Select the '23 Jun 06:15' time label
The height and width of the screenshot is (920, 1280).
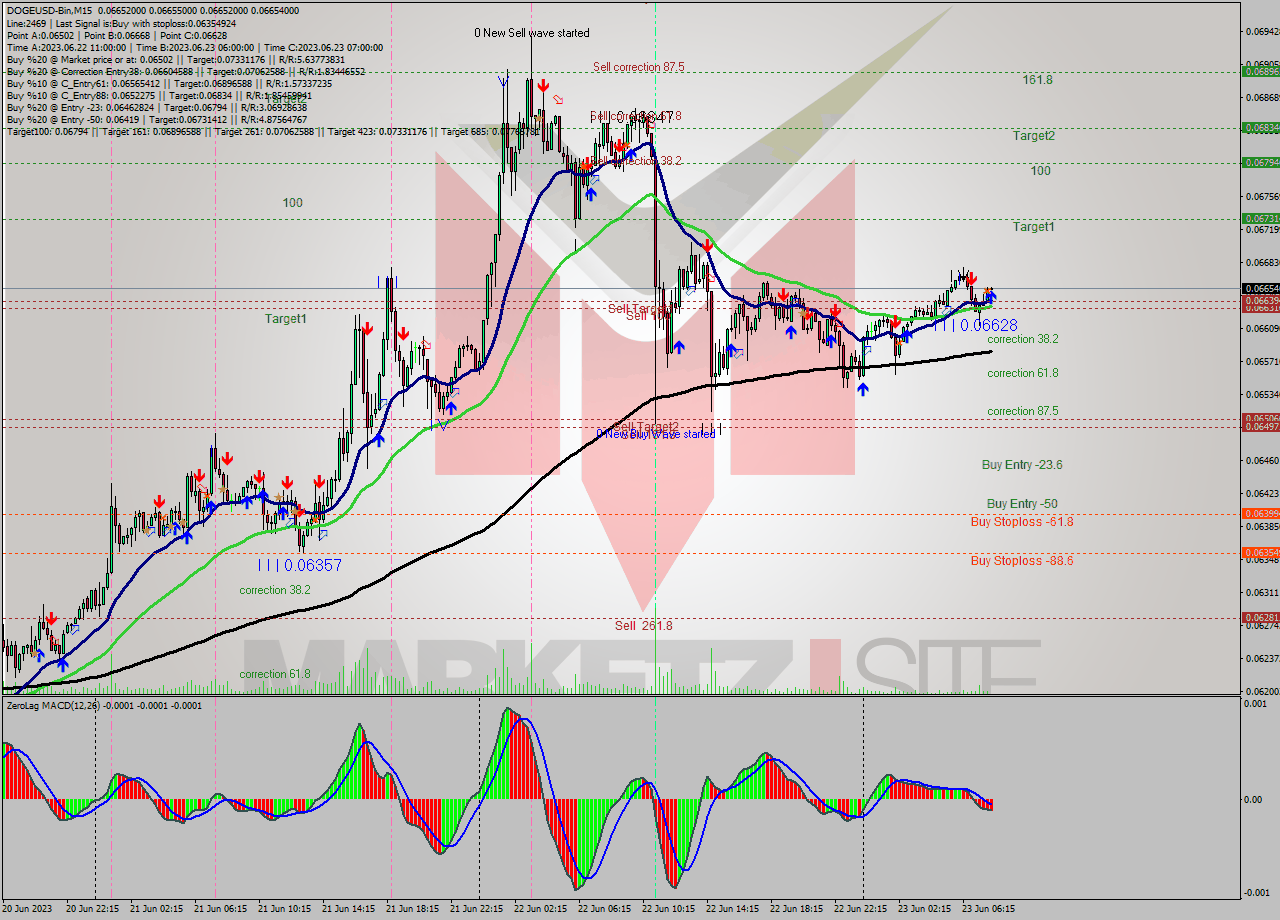pos(989,909)
